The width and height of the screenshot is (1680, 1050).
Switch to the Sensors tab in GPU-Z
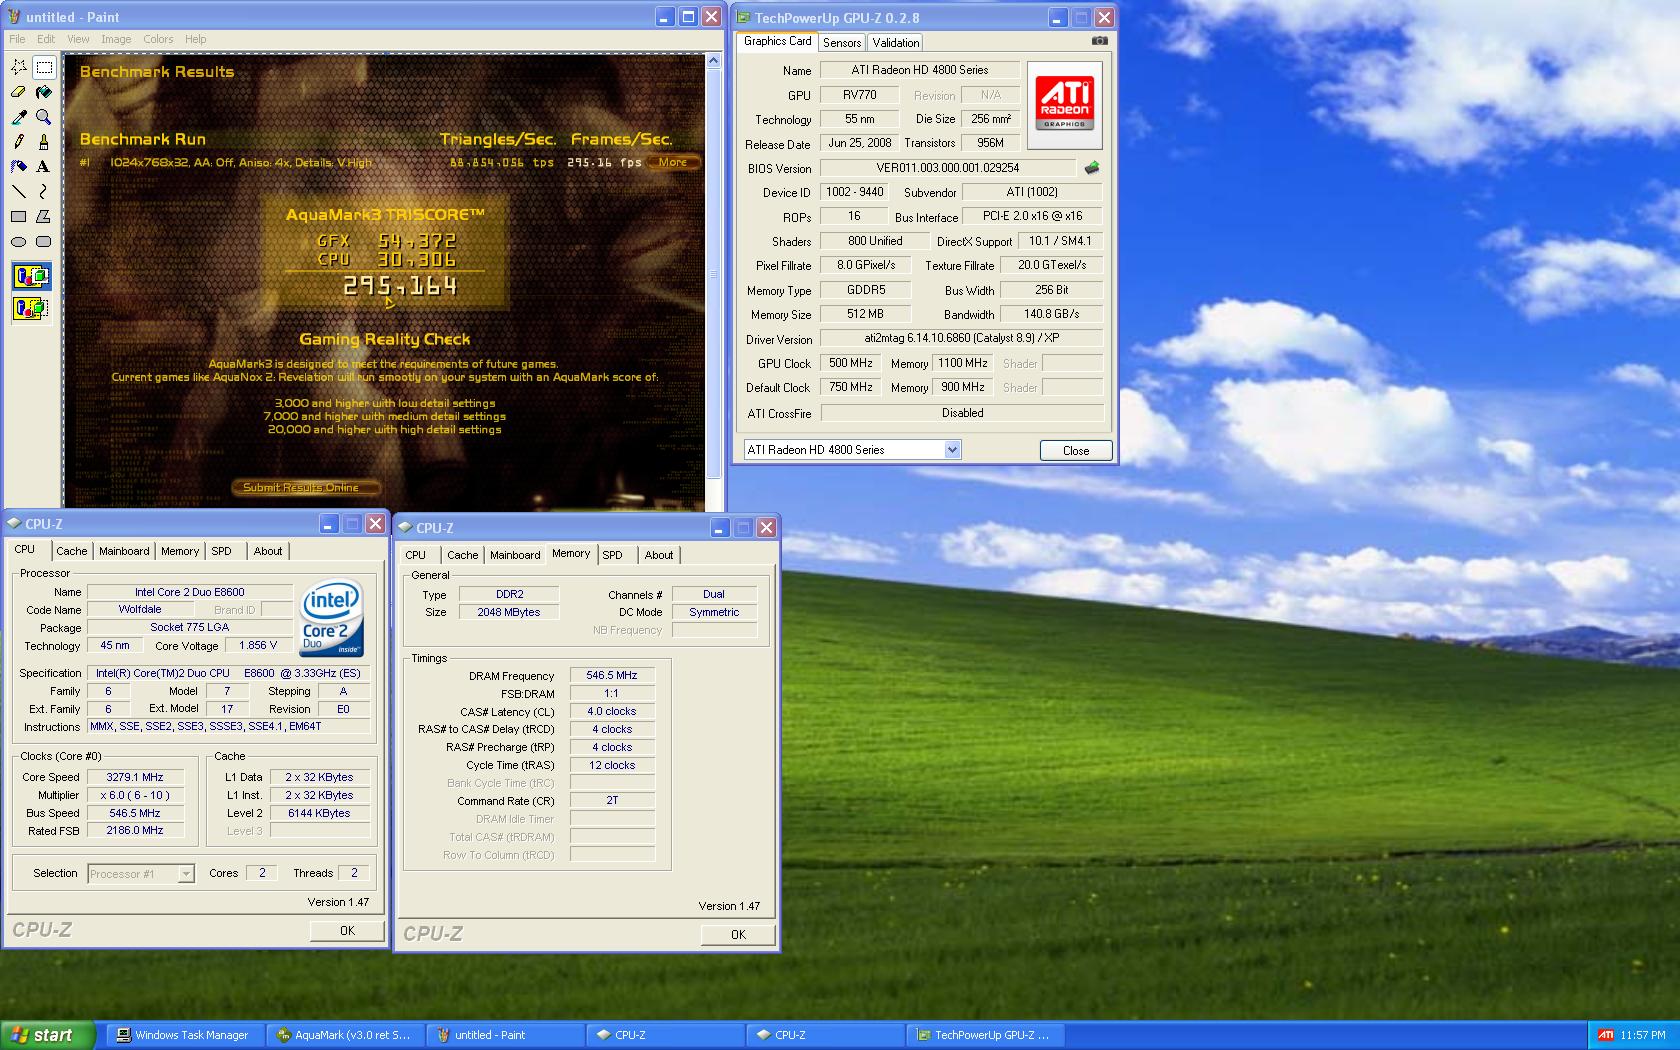click(842, 43)
